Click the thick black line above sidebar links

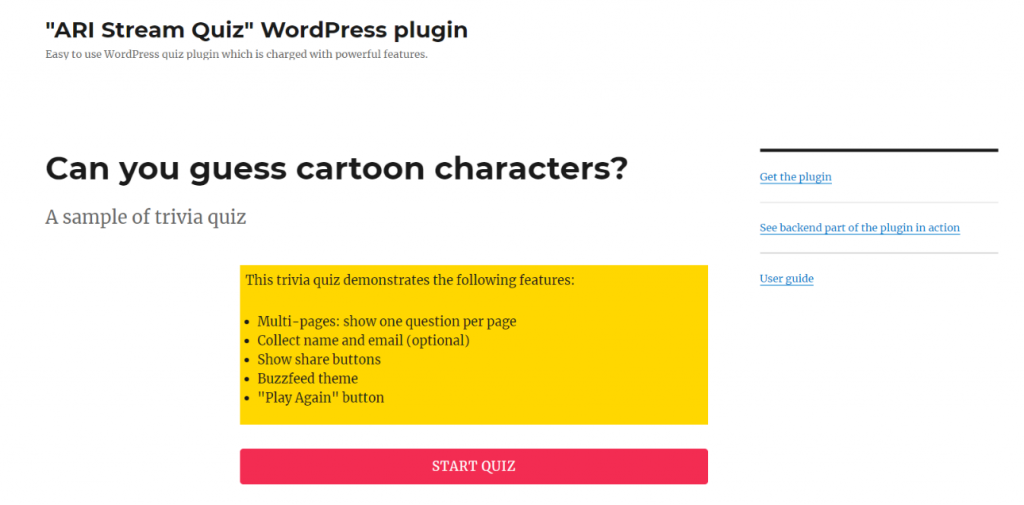[x=879, y=150]
